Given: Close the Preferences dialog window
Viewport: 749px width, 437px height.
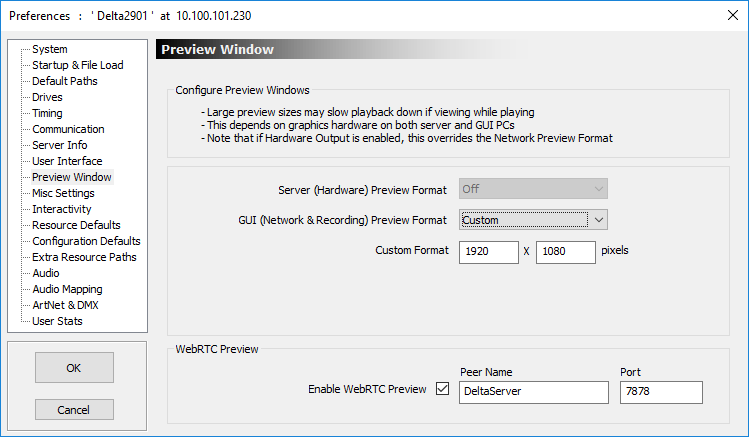Looking at the screenshot, I should pyautogui.click(x=733, y=15).
